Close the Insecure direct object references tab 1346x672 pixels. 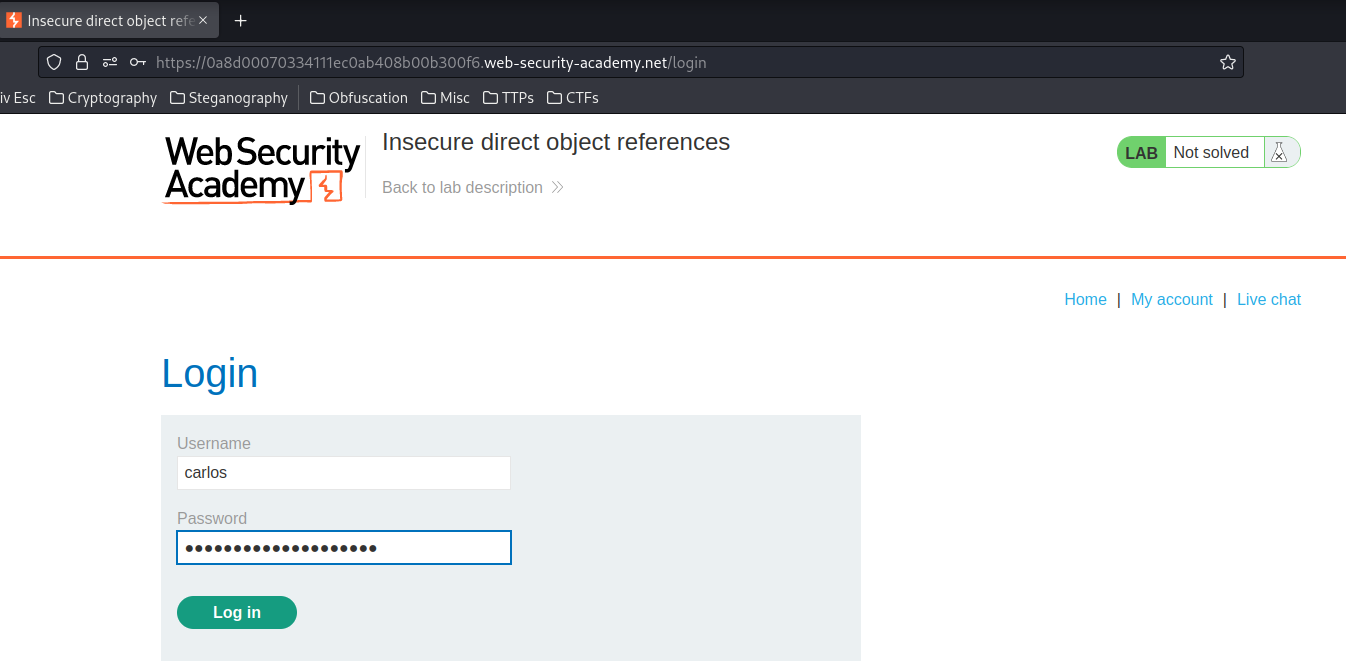203,20
